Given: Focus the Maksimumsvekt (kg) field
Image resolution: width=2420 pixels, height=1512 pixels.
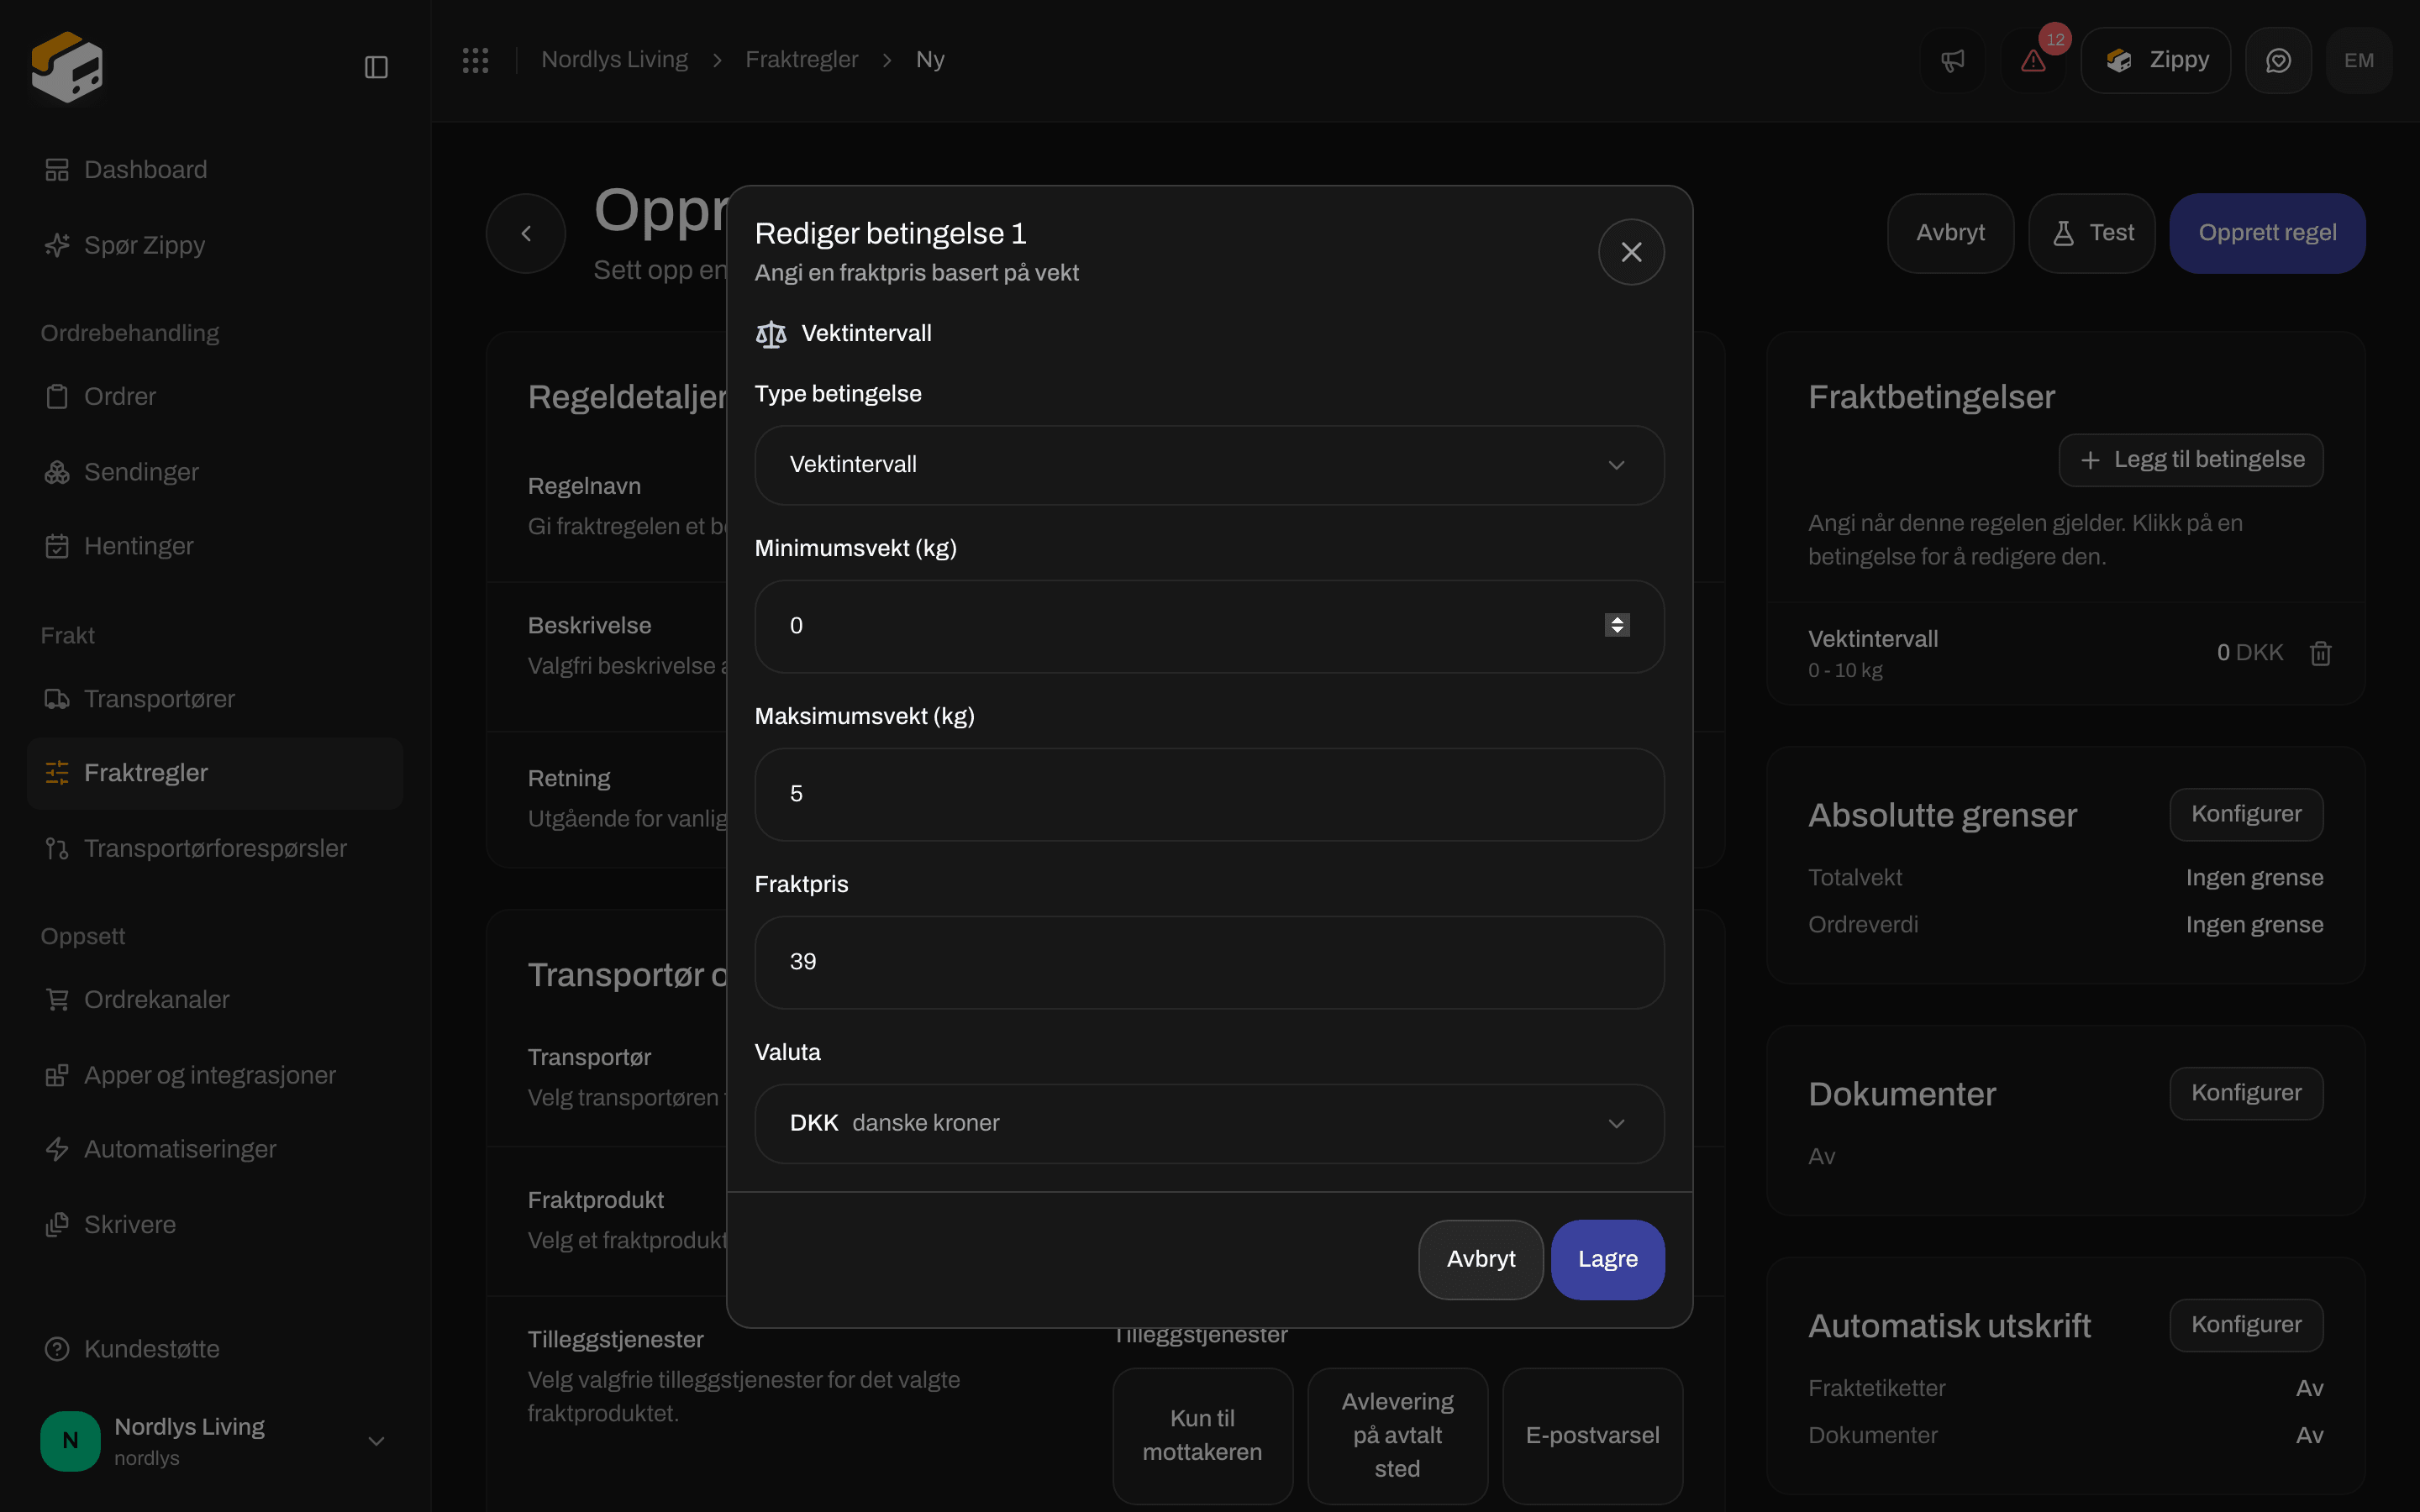Looking at the screenshot, I should pyautogui.click(x=1209, y=794).
